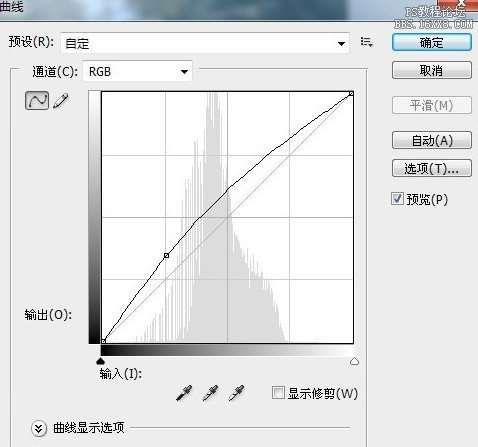Open the 预设(R) preset dropdown
The image size is (478, 447).
(x=205, y=43)
